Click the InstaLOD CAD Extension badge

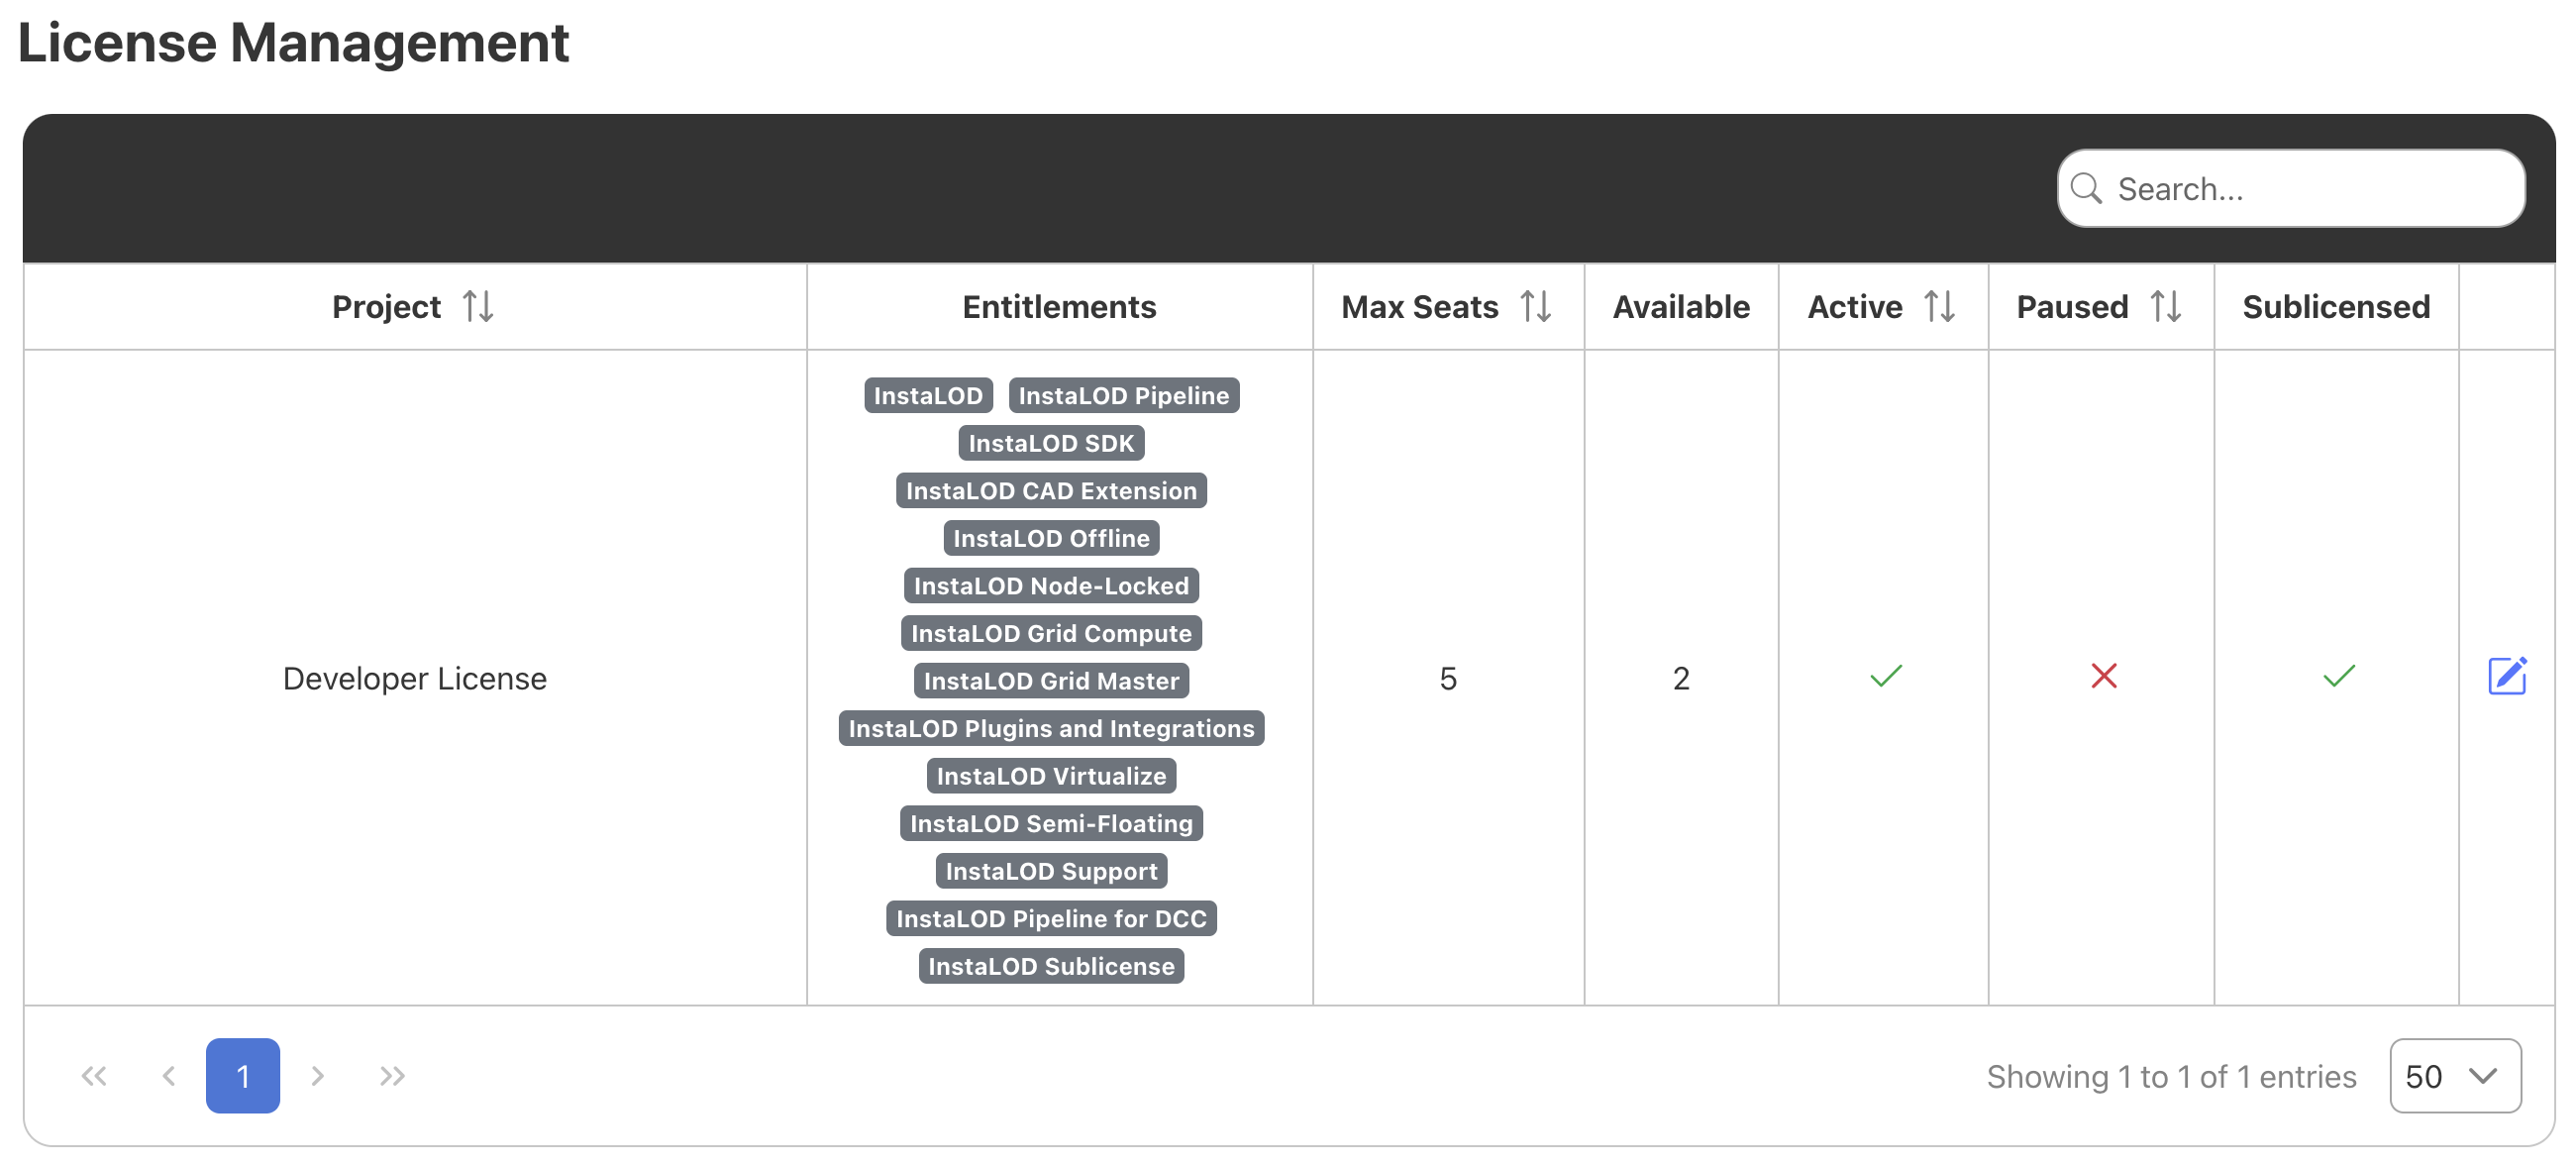[1051, 490]
